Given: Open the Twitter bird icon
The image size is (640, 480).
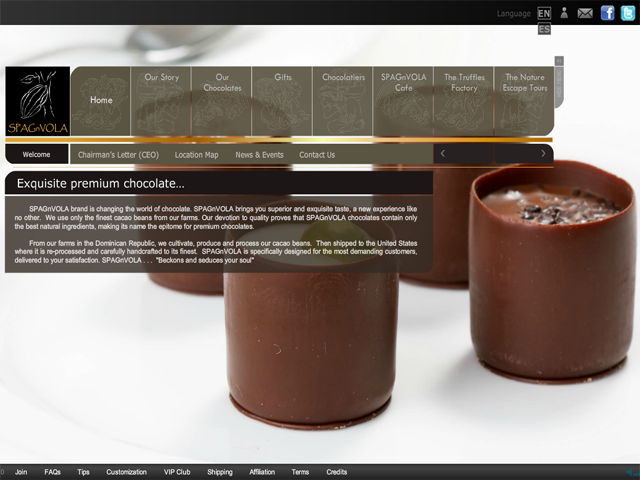Looking at the screenshot, I should (628, 13).
